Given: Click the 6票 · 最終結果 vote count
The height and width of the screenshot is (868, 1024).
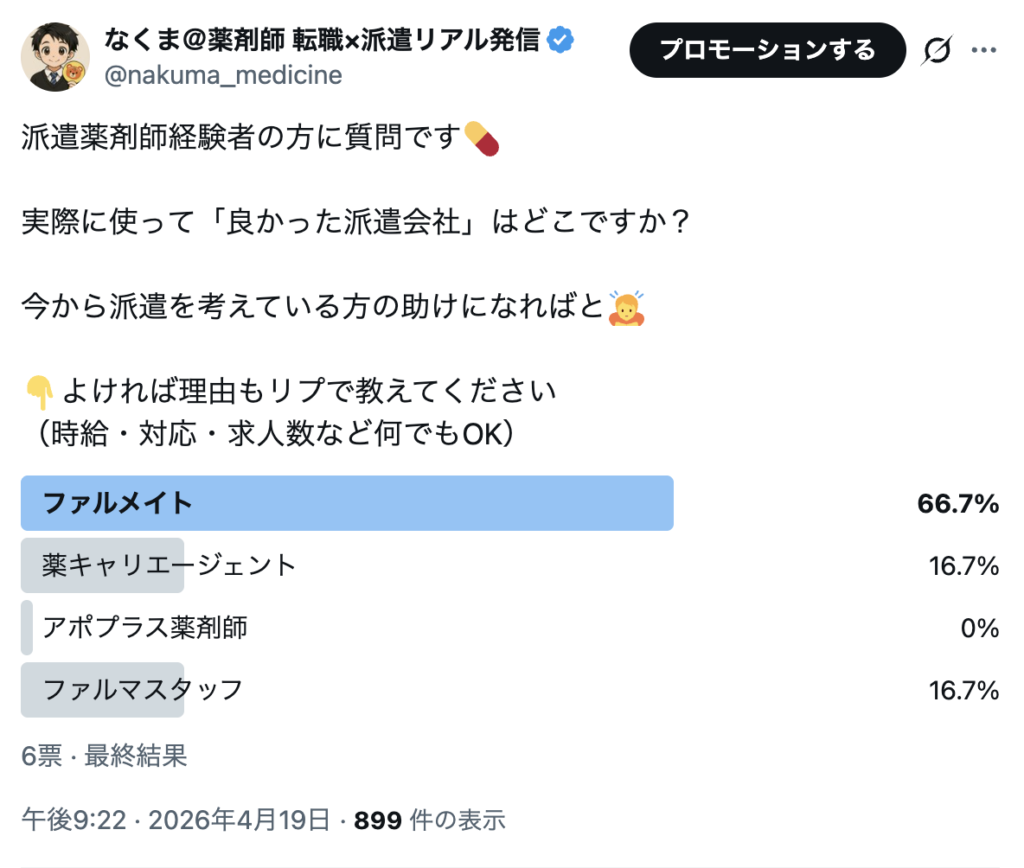Looking at the screenshot, I should [104, 756].
